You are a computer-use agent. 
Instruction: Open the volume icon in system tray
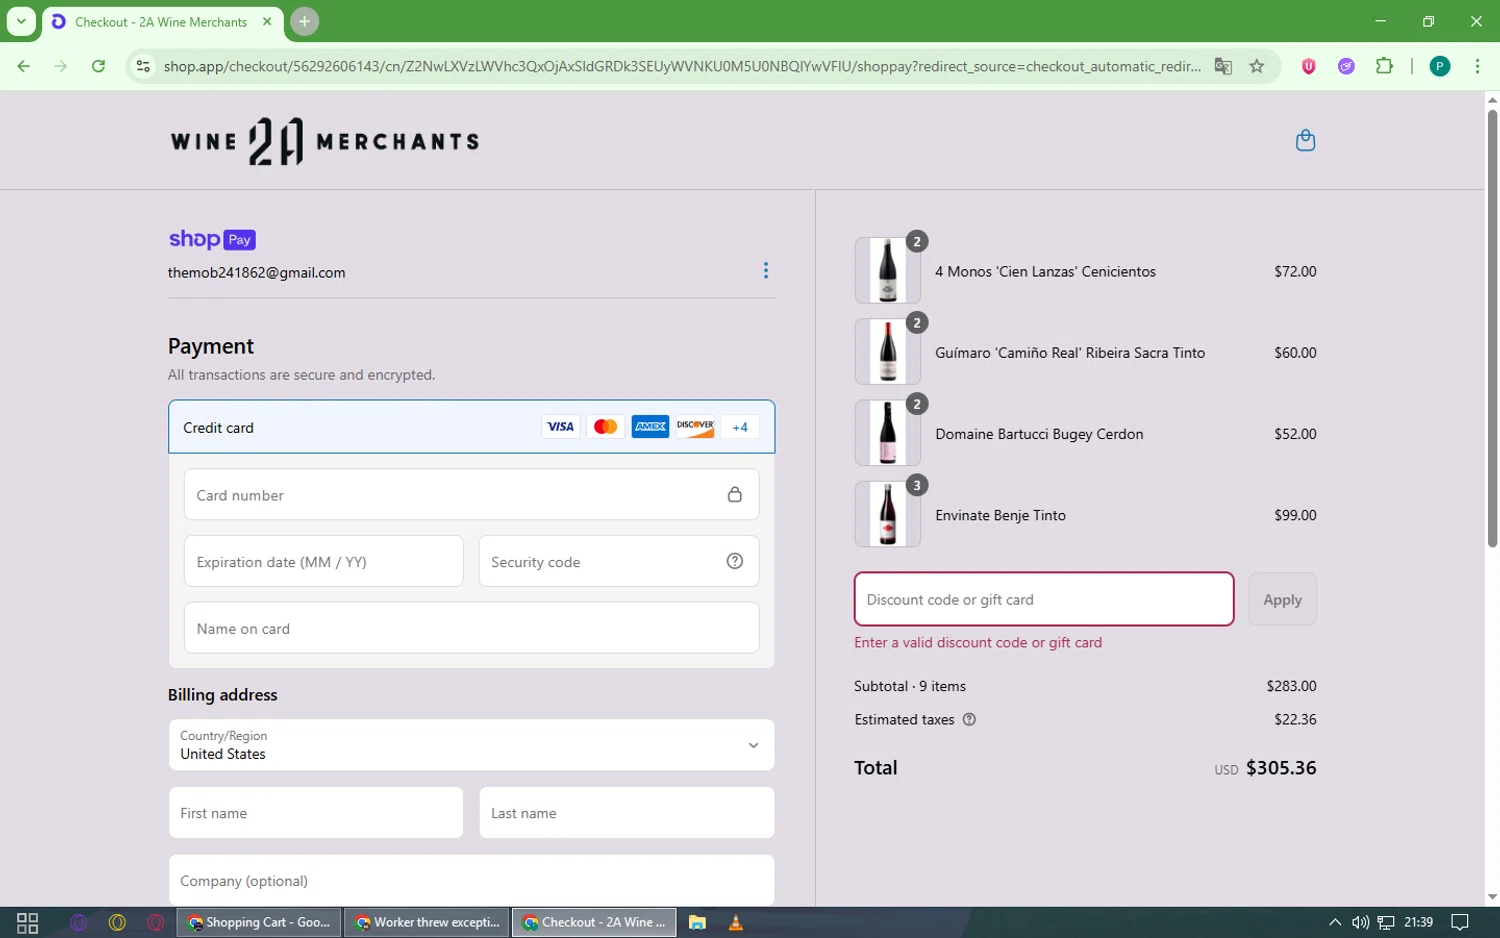tap(1360, 922)
